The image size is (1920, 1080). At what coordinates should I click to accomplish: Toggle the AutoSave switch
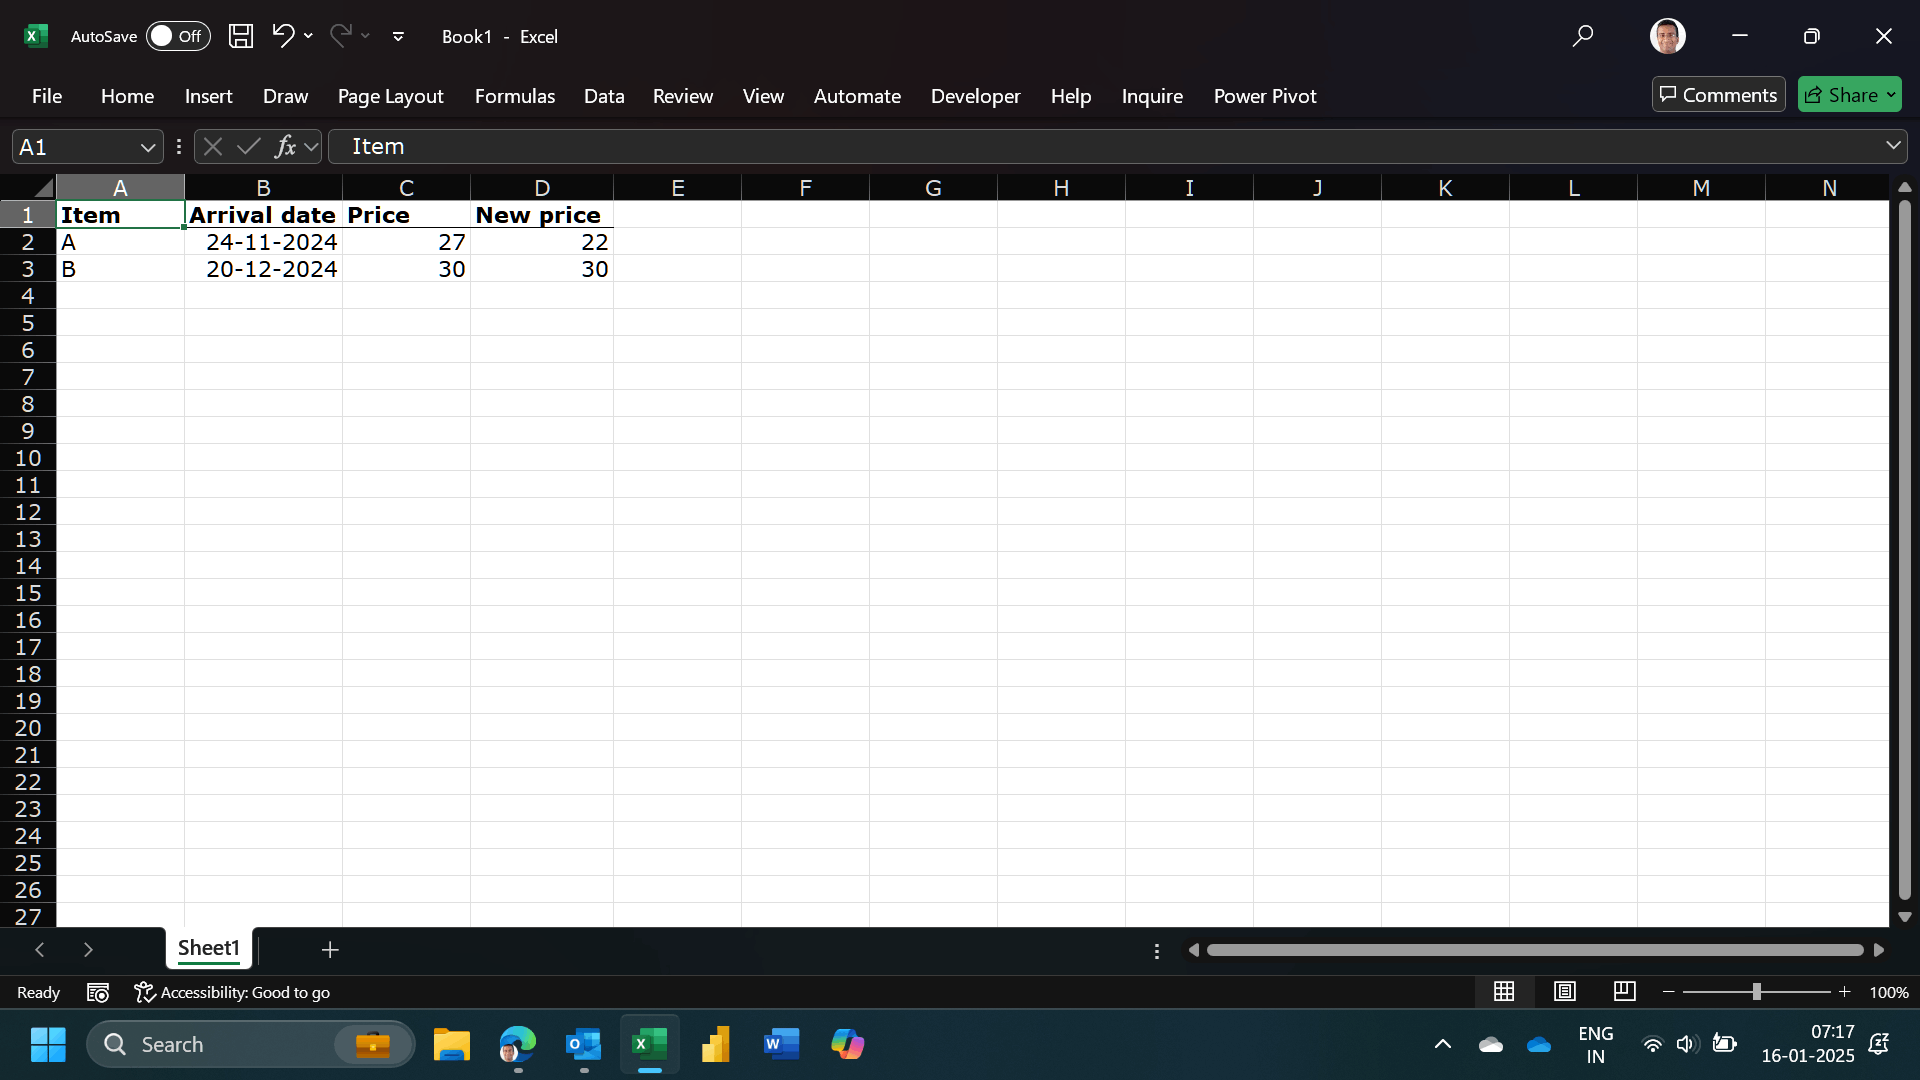click(x=178, y=36)
